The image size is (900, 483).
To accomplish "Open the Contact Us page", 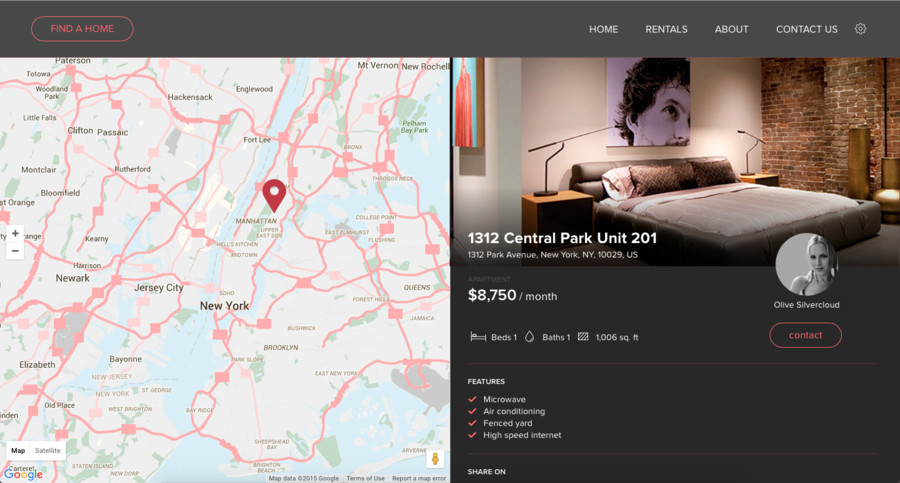I will coord(806,29).
